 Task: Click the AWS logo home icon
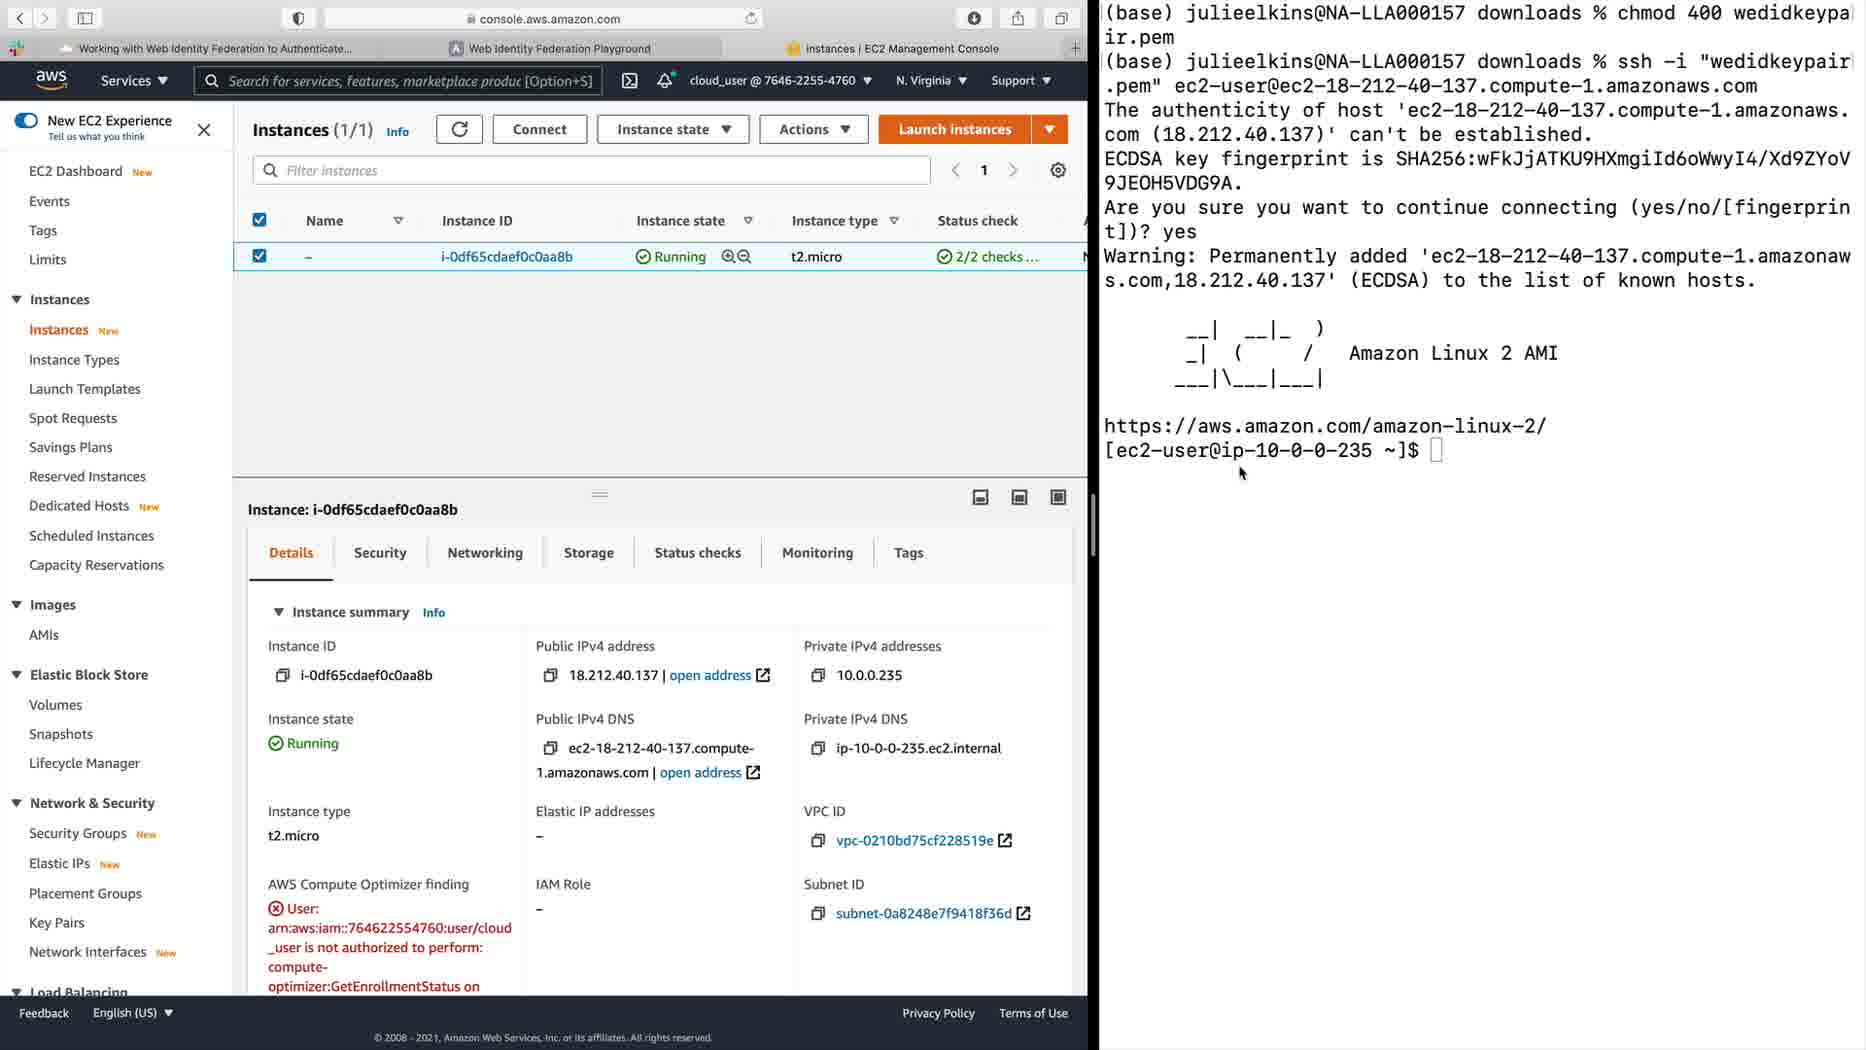pos(51,80)
